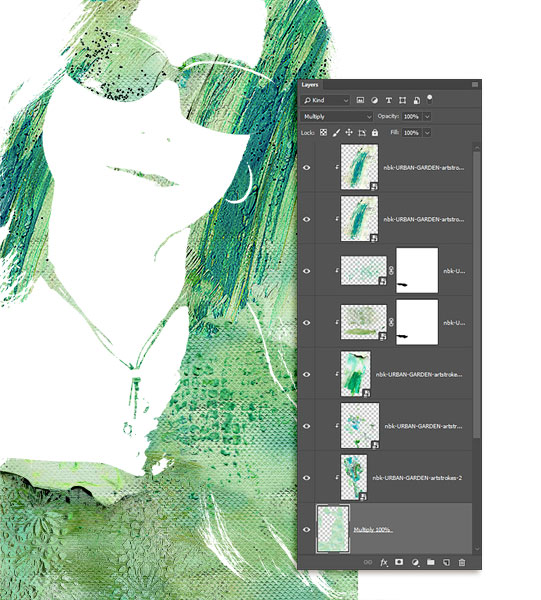This screenshot has height=600, width=541.
Task: Lock transparent pixels for the layer
Action: pos(323,133)
